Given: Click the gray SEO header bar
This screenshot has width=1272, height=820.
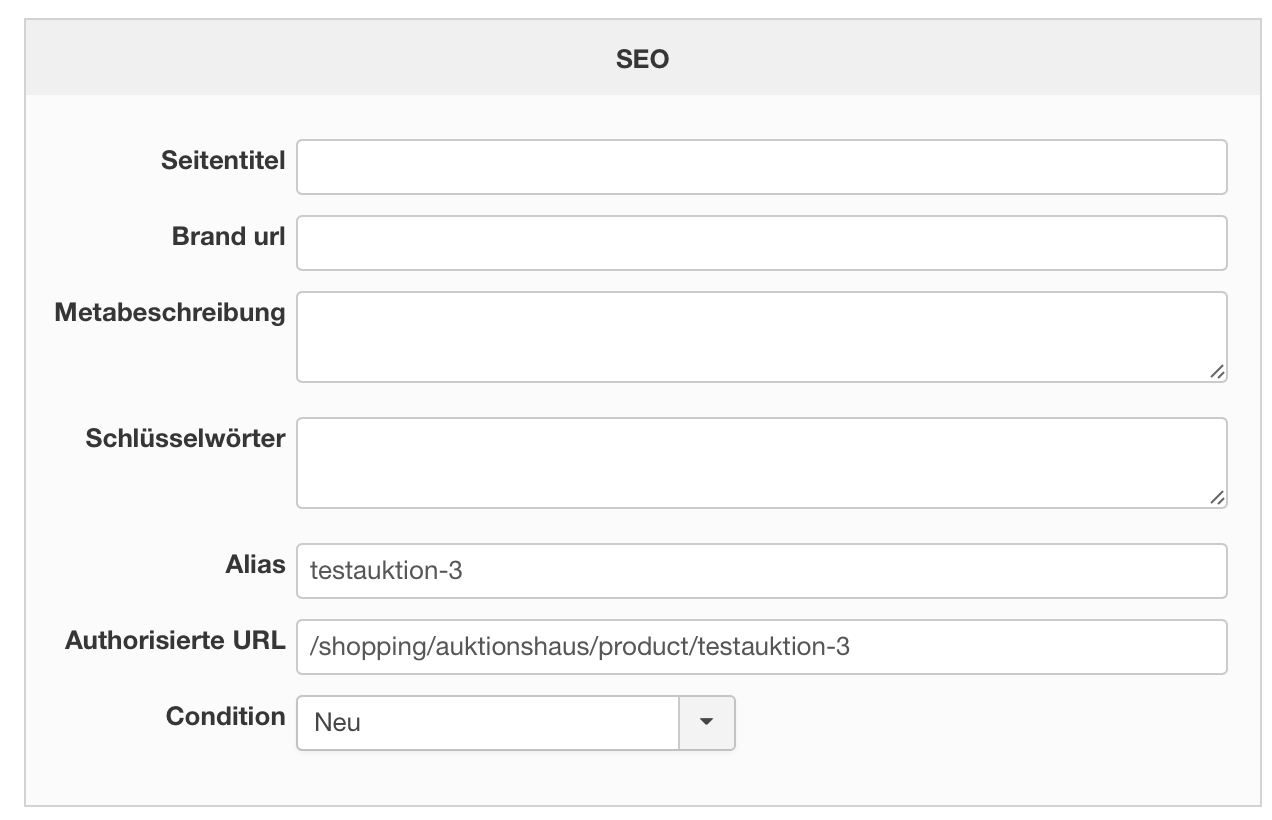Looking at the screenshot, I should coord(300,60).
